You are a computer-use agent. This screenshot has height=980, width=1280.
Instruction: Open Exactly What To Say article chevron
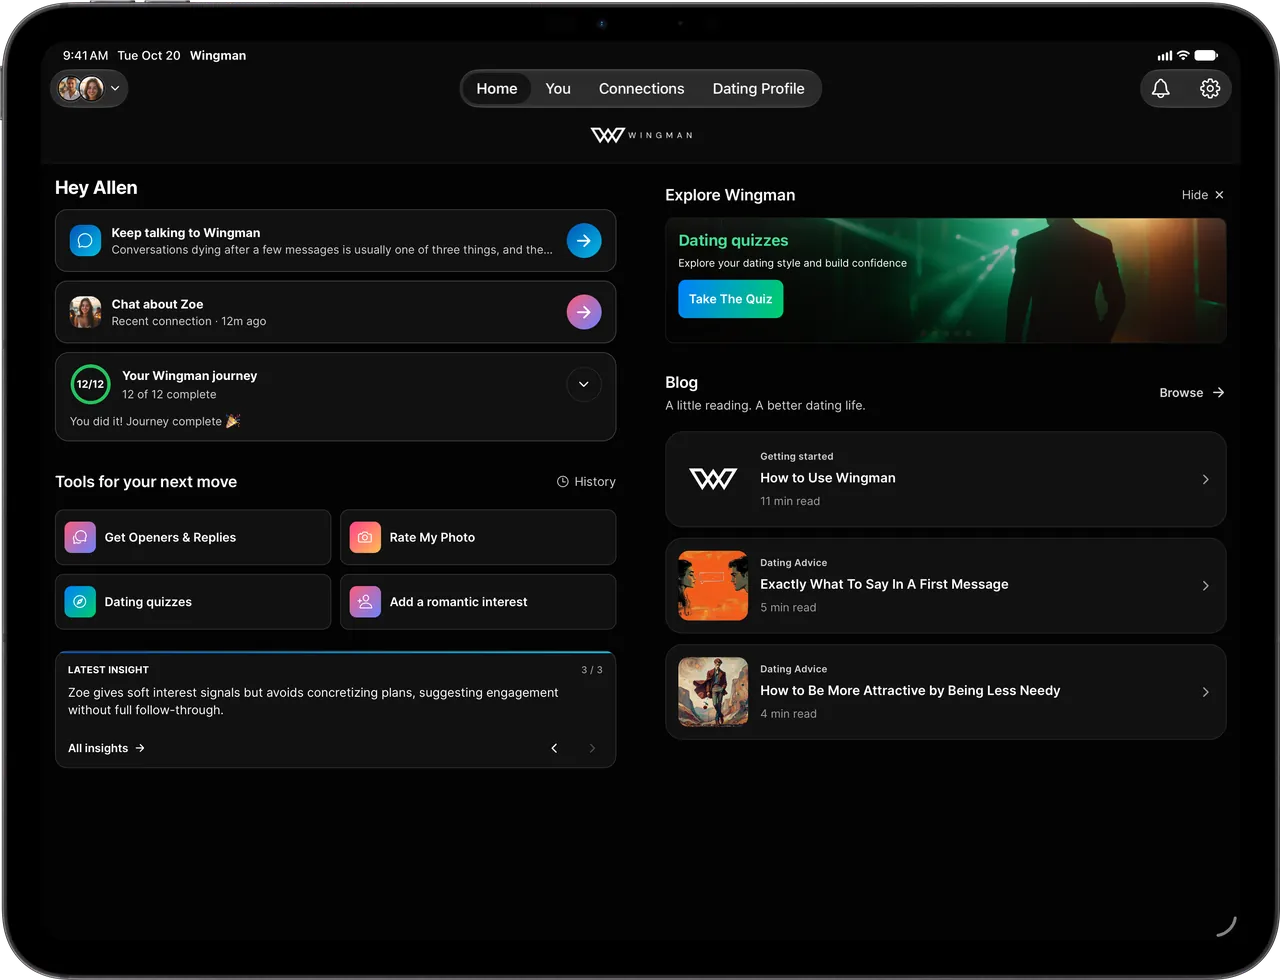[1205, 586]
